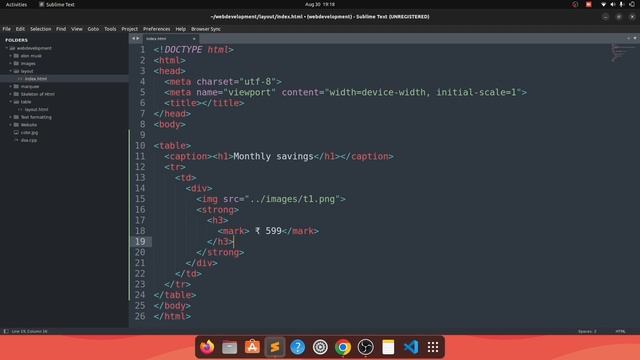Open the Settings gear dock icon
640x360 pixels.
tap(320, 347)
